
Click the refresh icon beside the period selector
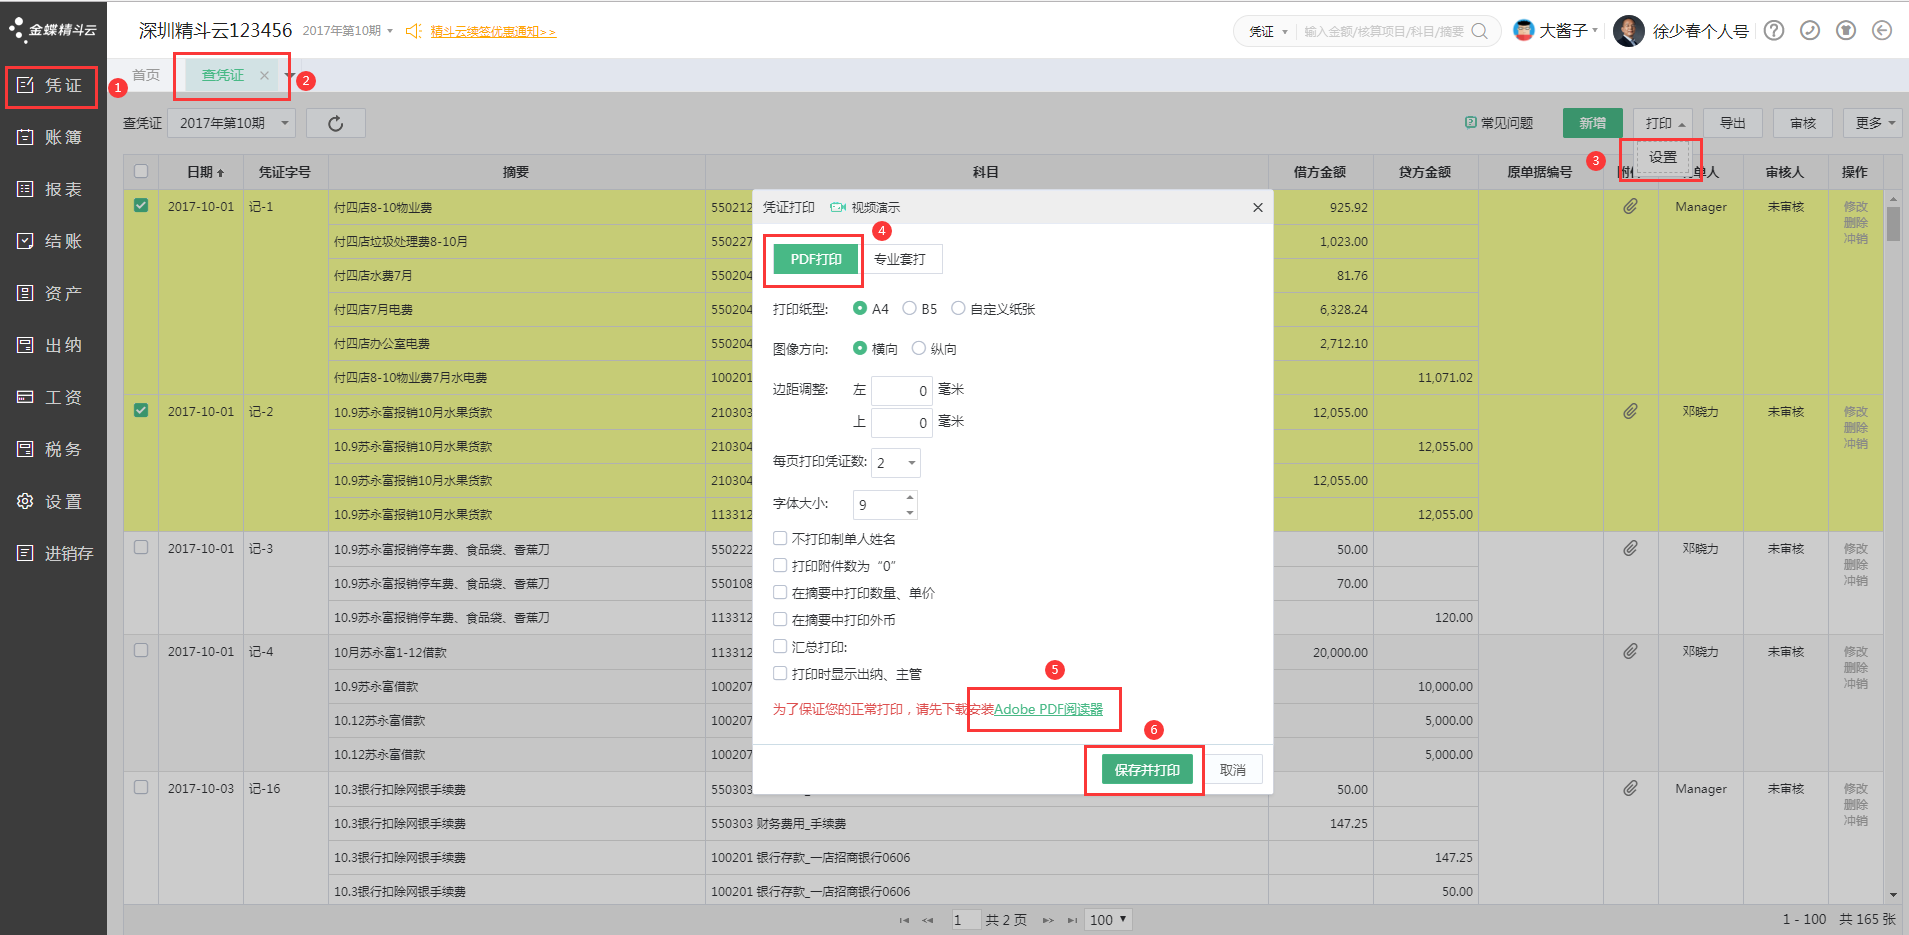[x=335, y=123]
